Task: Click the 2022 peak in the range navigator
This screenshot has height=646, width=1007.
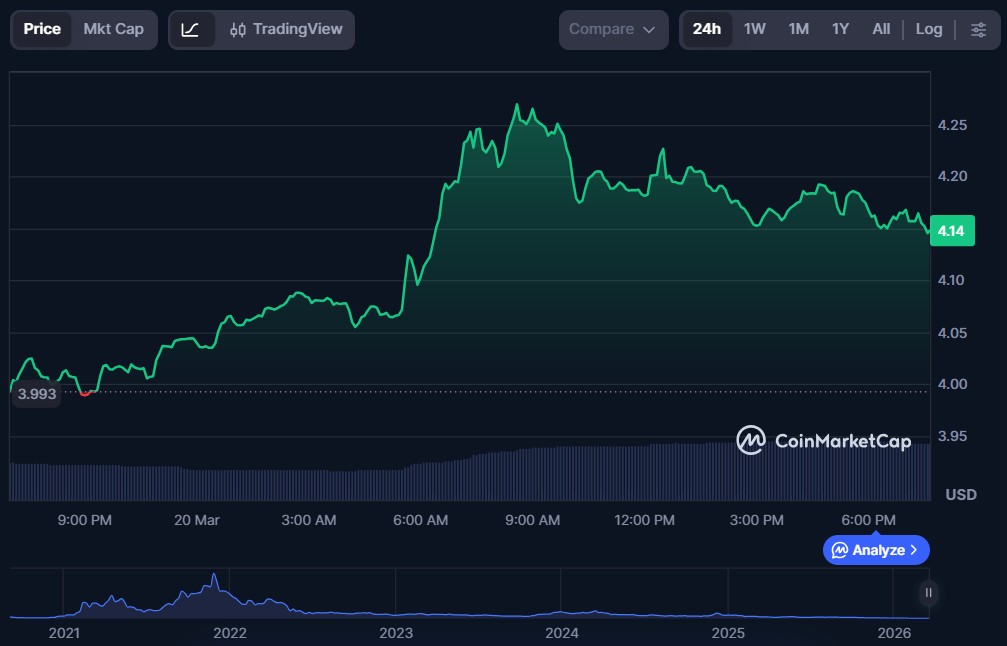Action: (214, 578)
